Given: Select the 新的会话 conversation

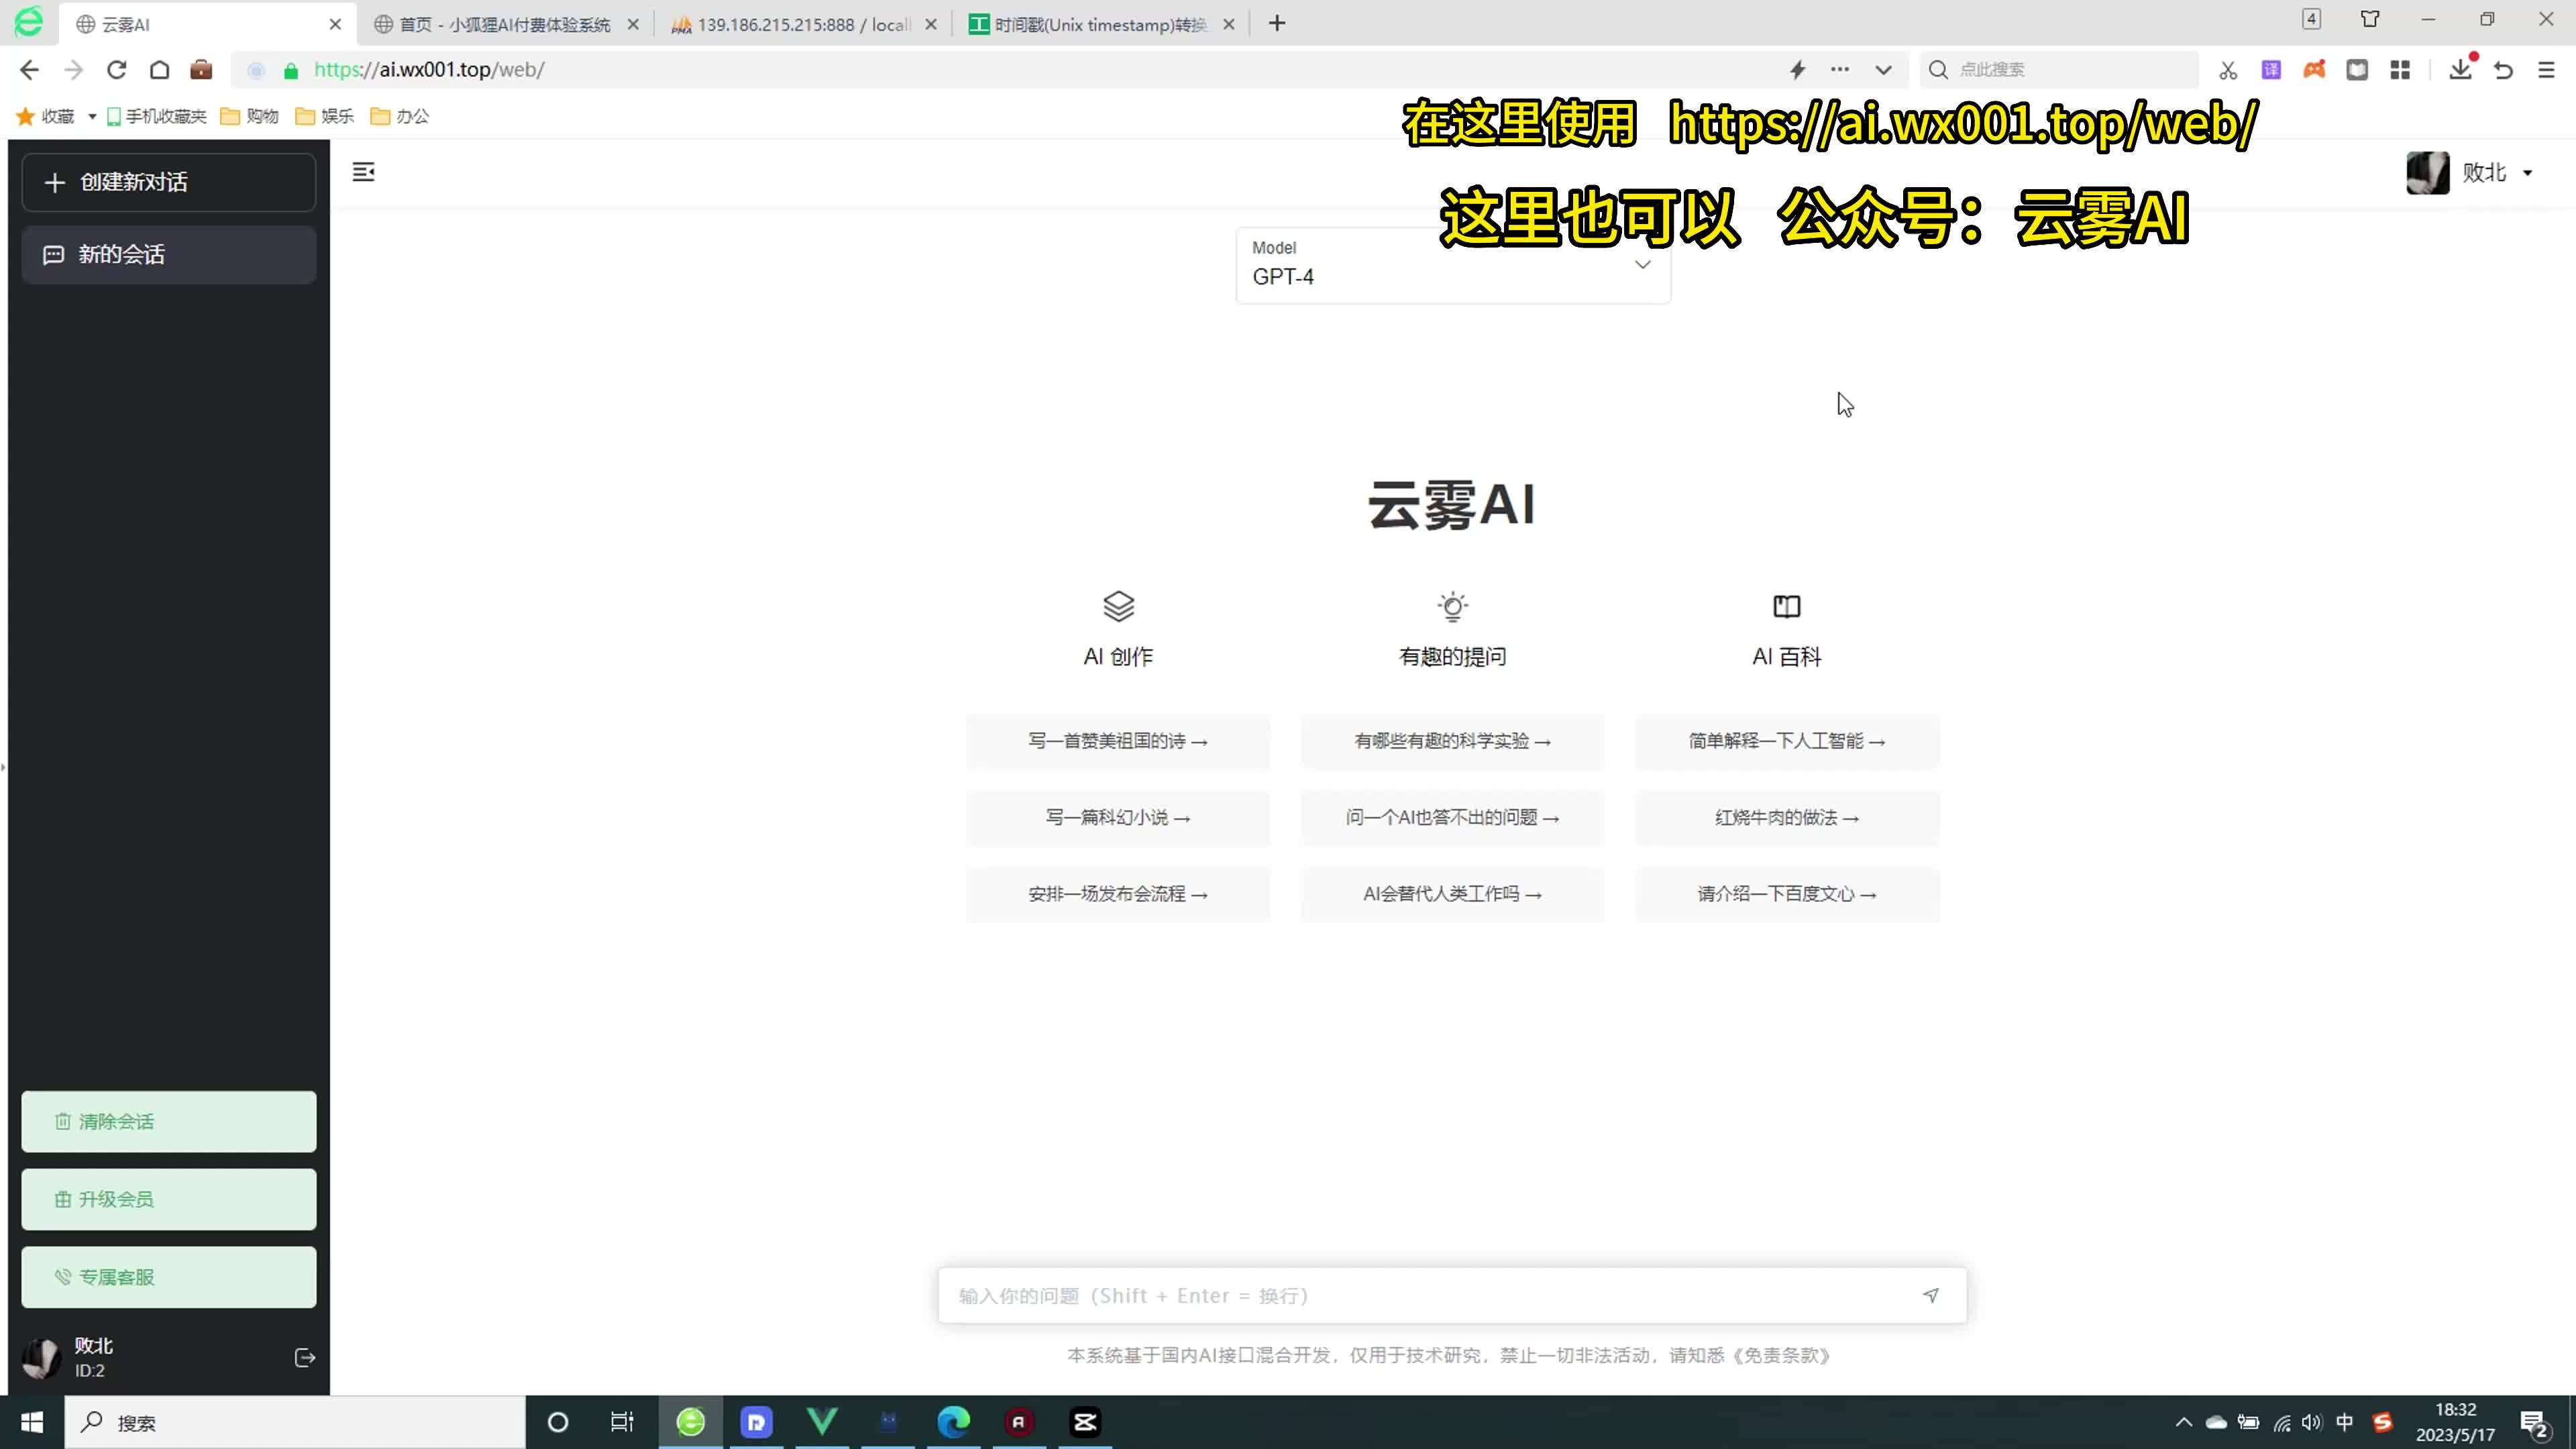Looking at the screenshot, I should [169, 255].
